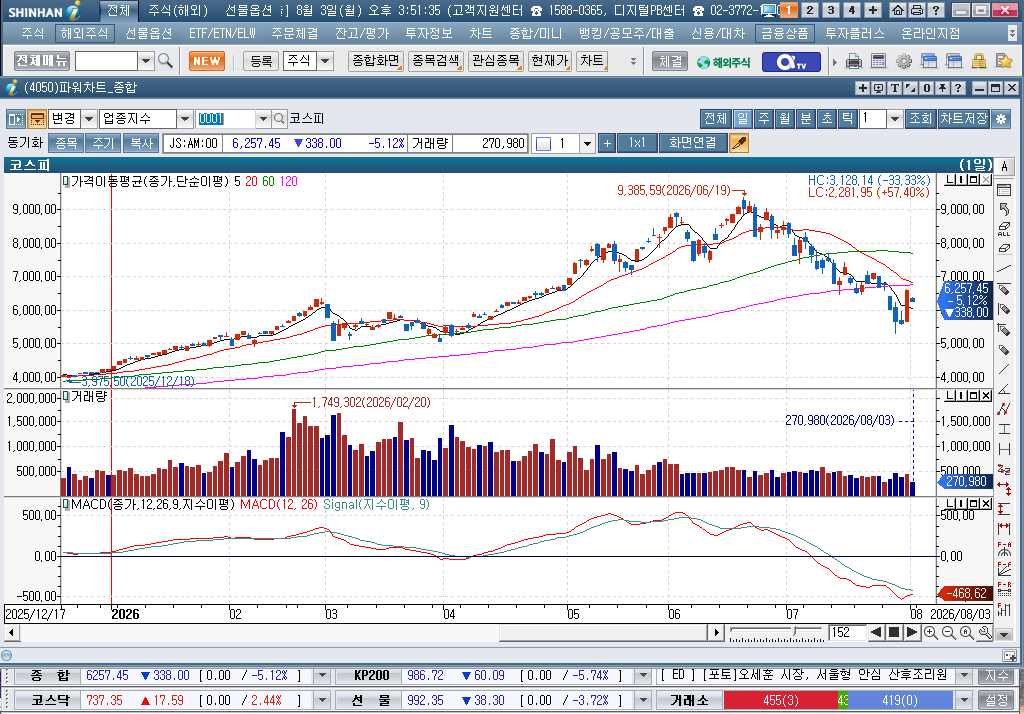
Task: Select the 분 minute period button
Action: pyautogui.click(x=806, y=119)
